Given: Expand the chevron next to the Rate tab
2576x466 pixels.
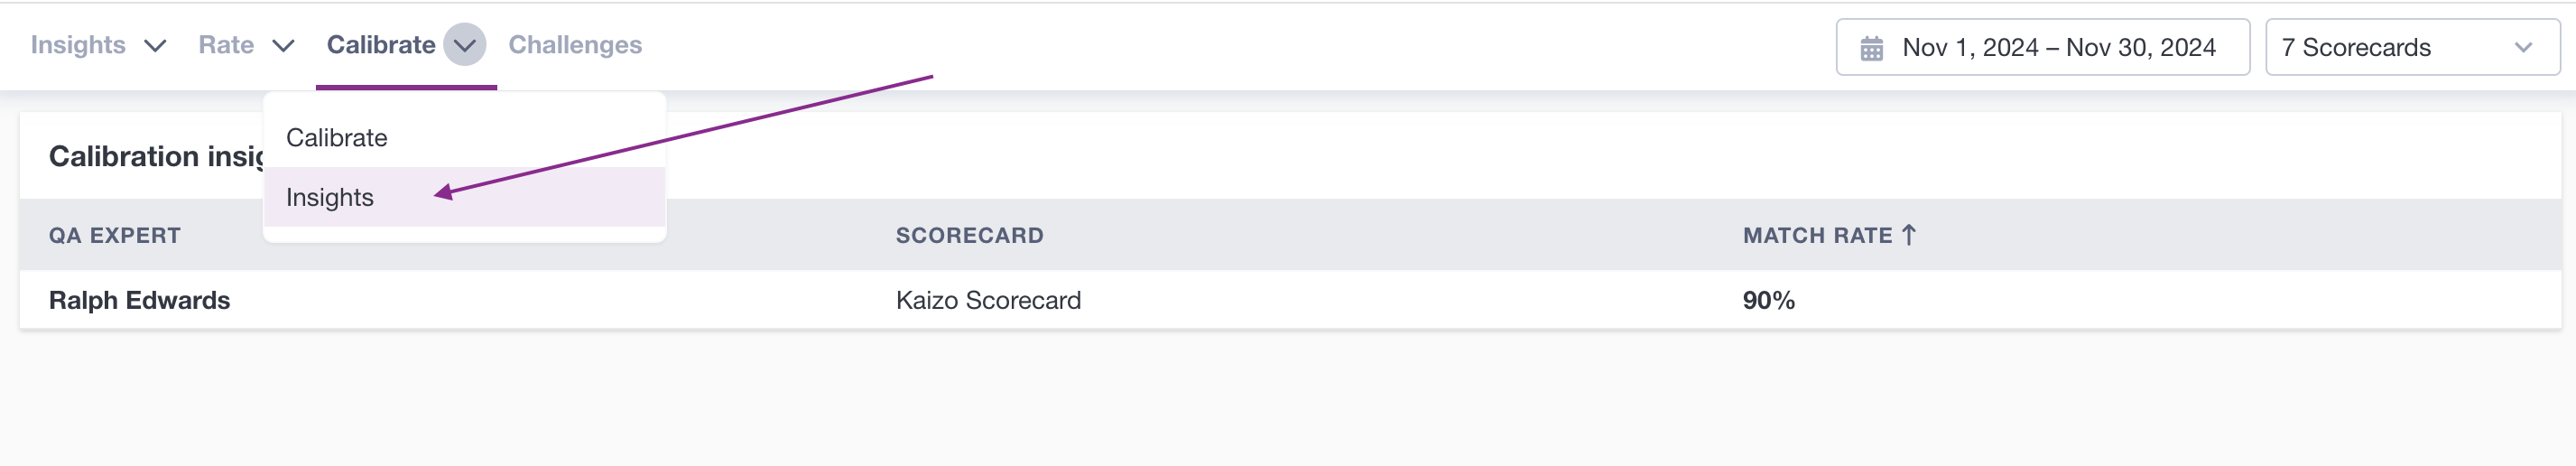Looking at the screenshot, I should (x=284, y=46).
